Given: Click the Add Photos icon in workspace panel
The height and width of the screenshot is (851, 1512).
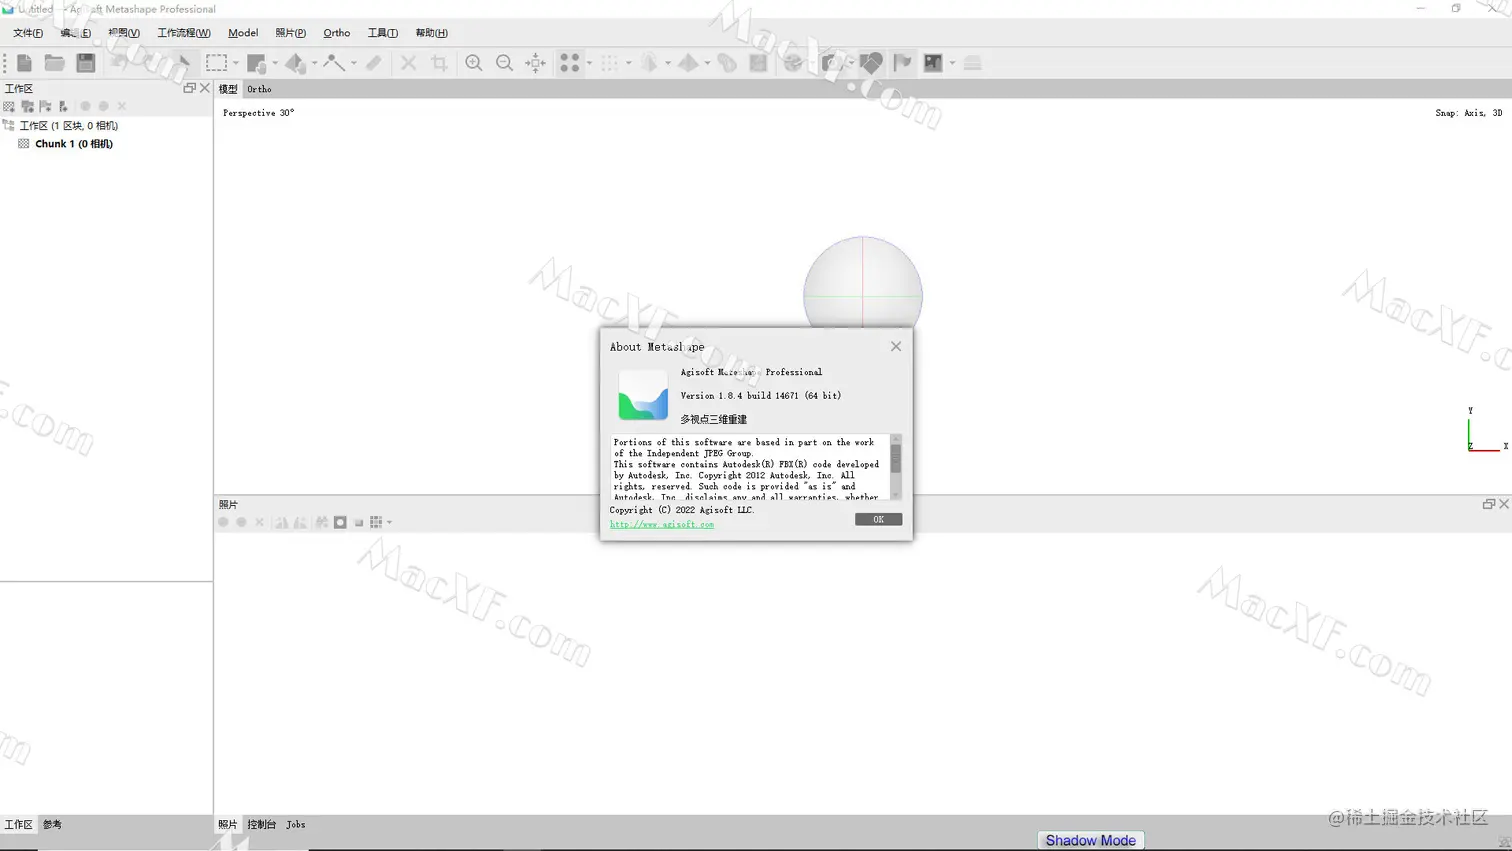Looking at the screenshot, I should 27,106.
